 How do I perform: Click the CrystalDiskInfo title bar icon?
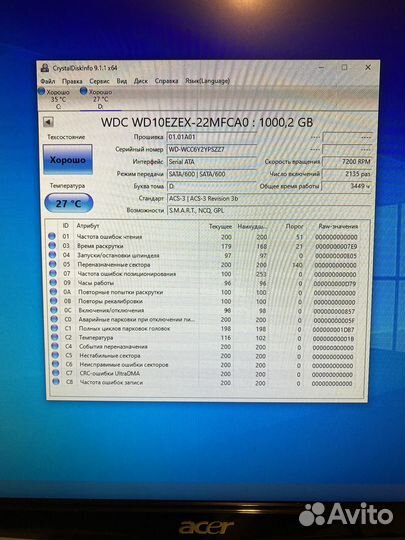[45, 68]
